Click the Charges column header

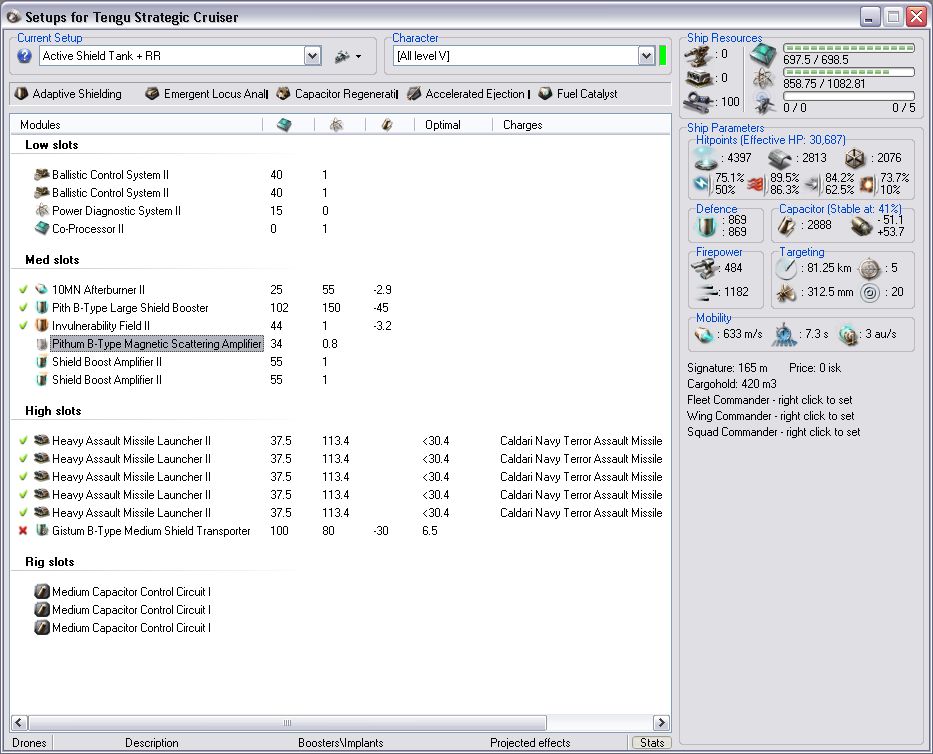click(x=522, y=125)
